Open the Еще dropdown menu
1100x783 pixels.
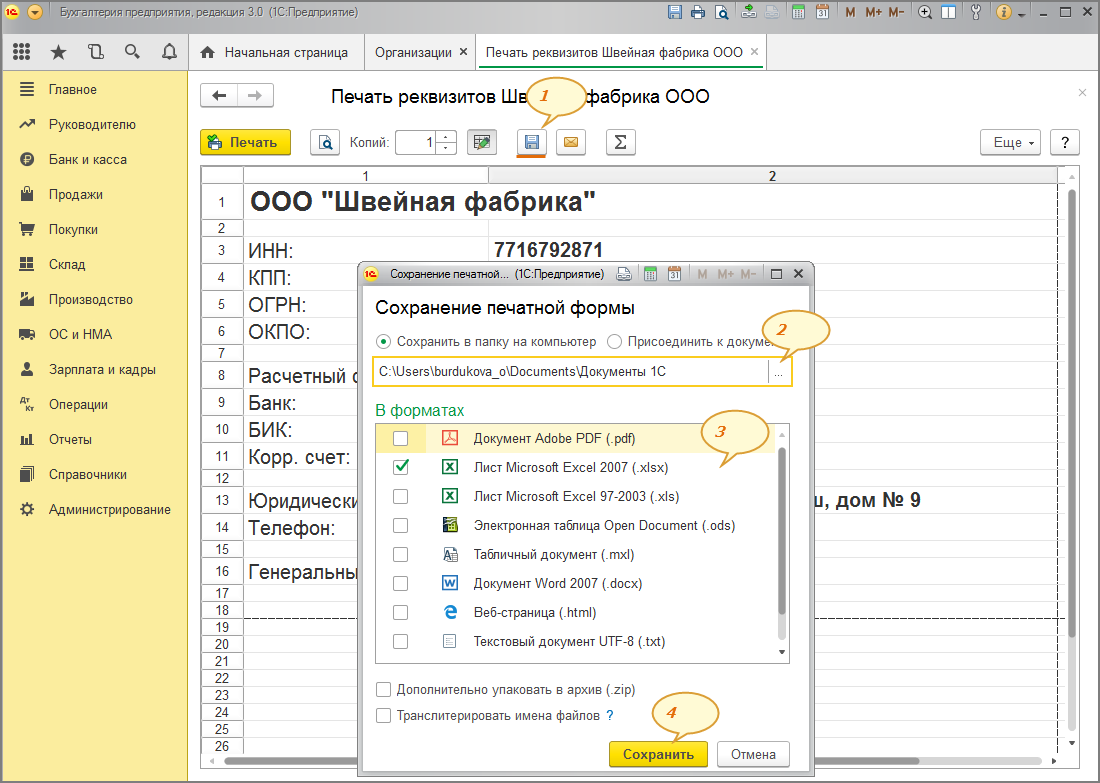point(1011,142)
